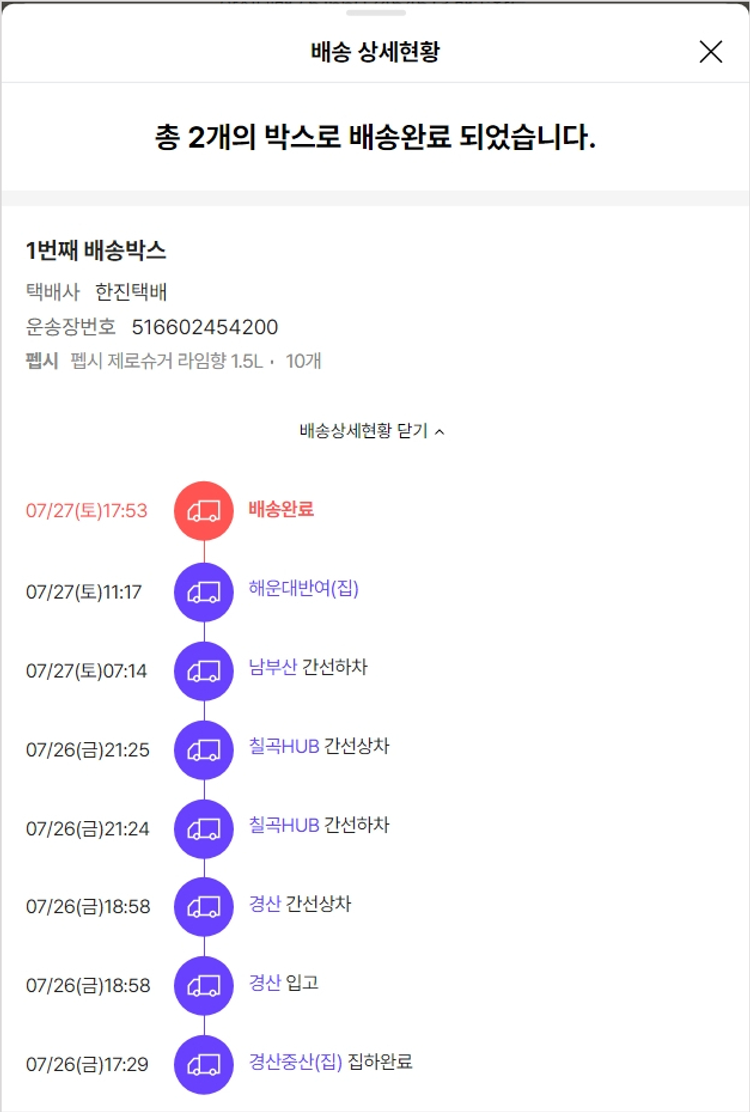
Task: Click the truck icon beside 칠곡HUB 간선상차
Action: [x=204, y=749]
